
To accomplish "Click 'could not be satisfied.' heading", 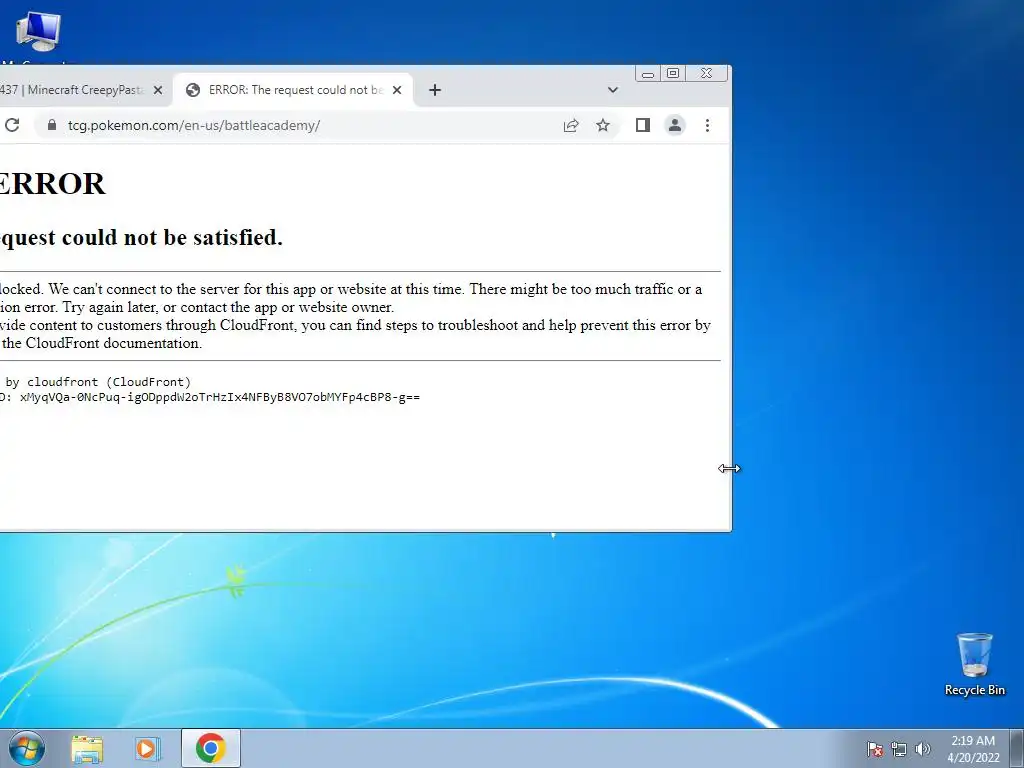I will [172, 237].
